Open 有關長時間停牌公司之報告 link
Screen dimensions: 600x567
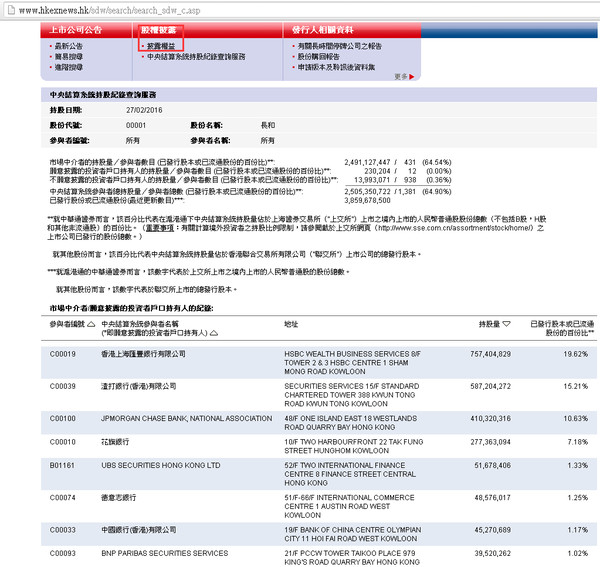coord(340,46)
